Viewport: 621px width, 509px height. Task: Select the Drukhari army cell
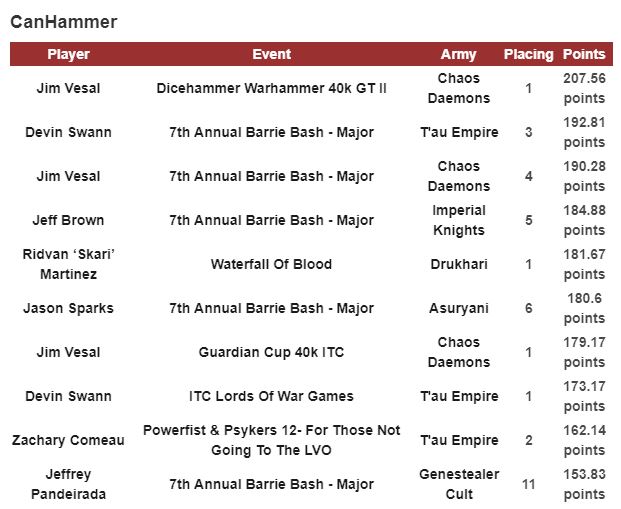[x=458, y=264]
